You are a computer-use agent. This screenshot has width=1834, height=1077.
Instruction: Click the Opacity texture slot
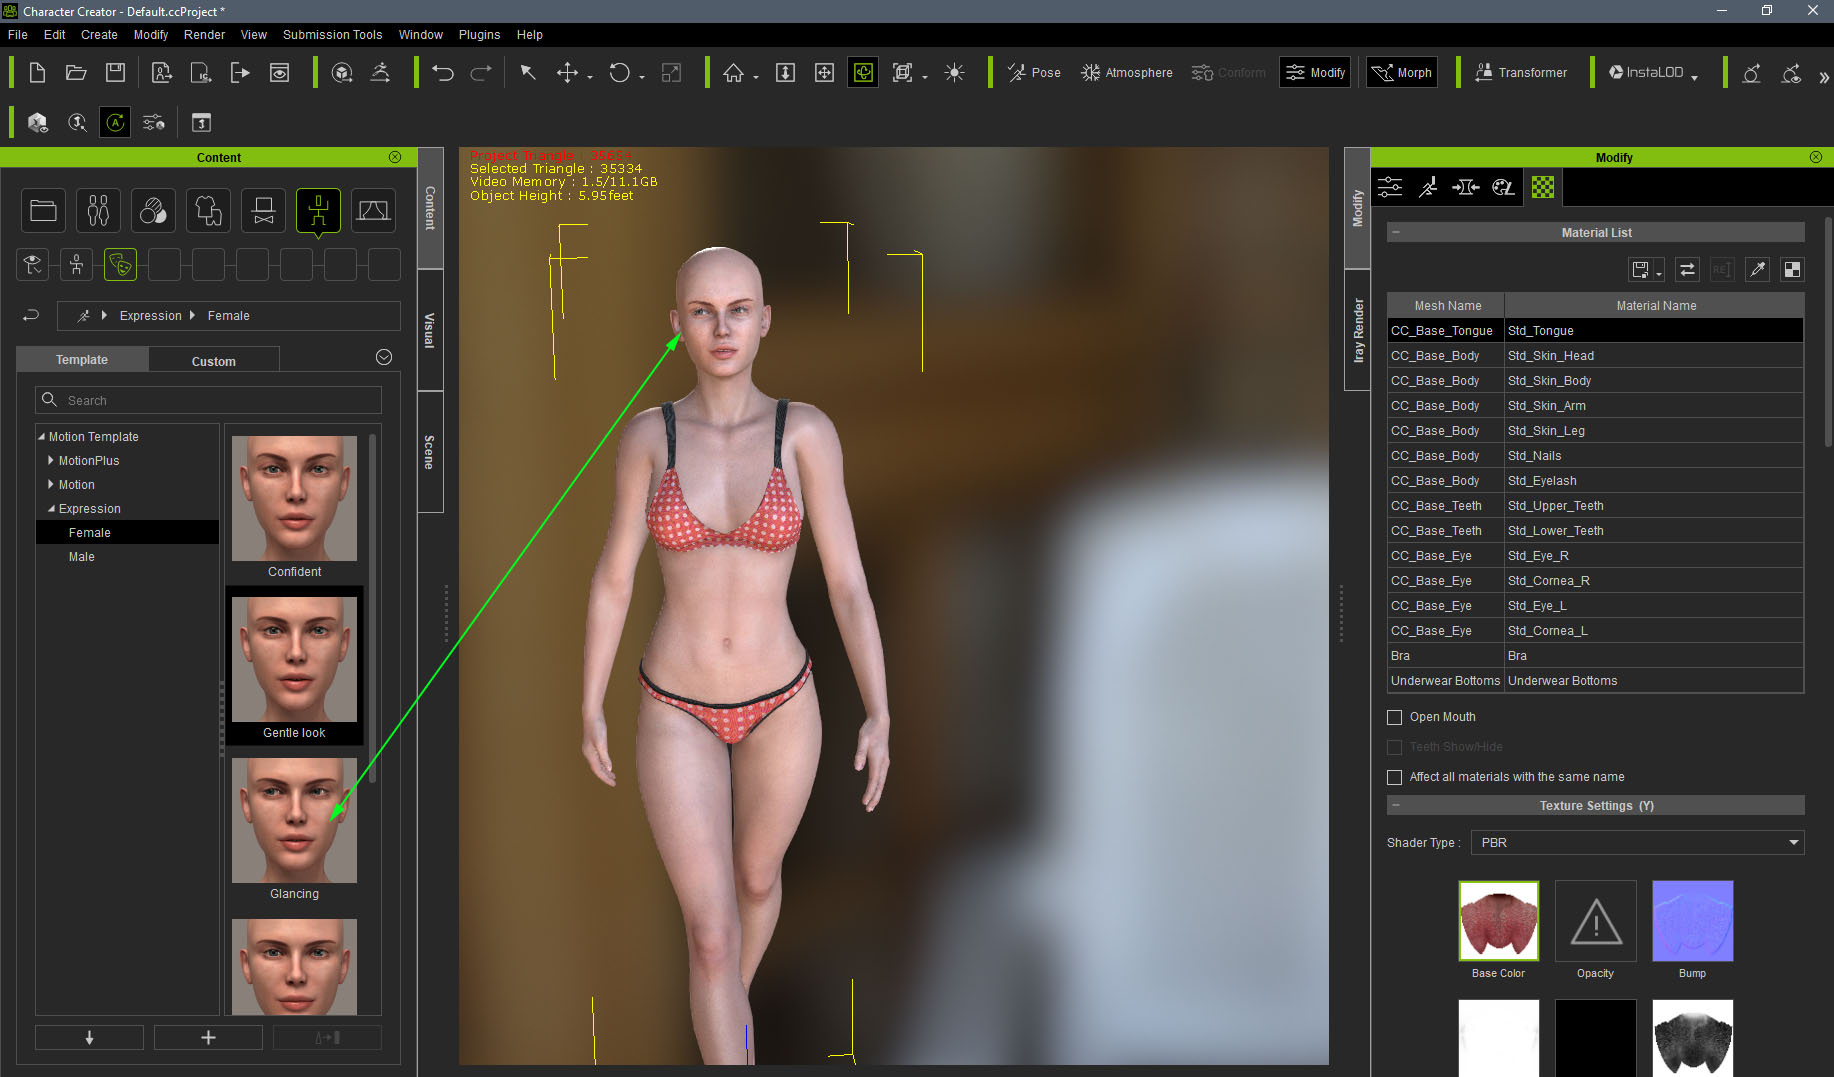1595,921
